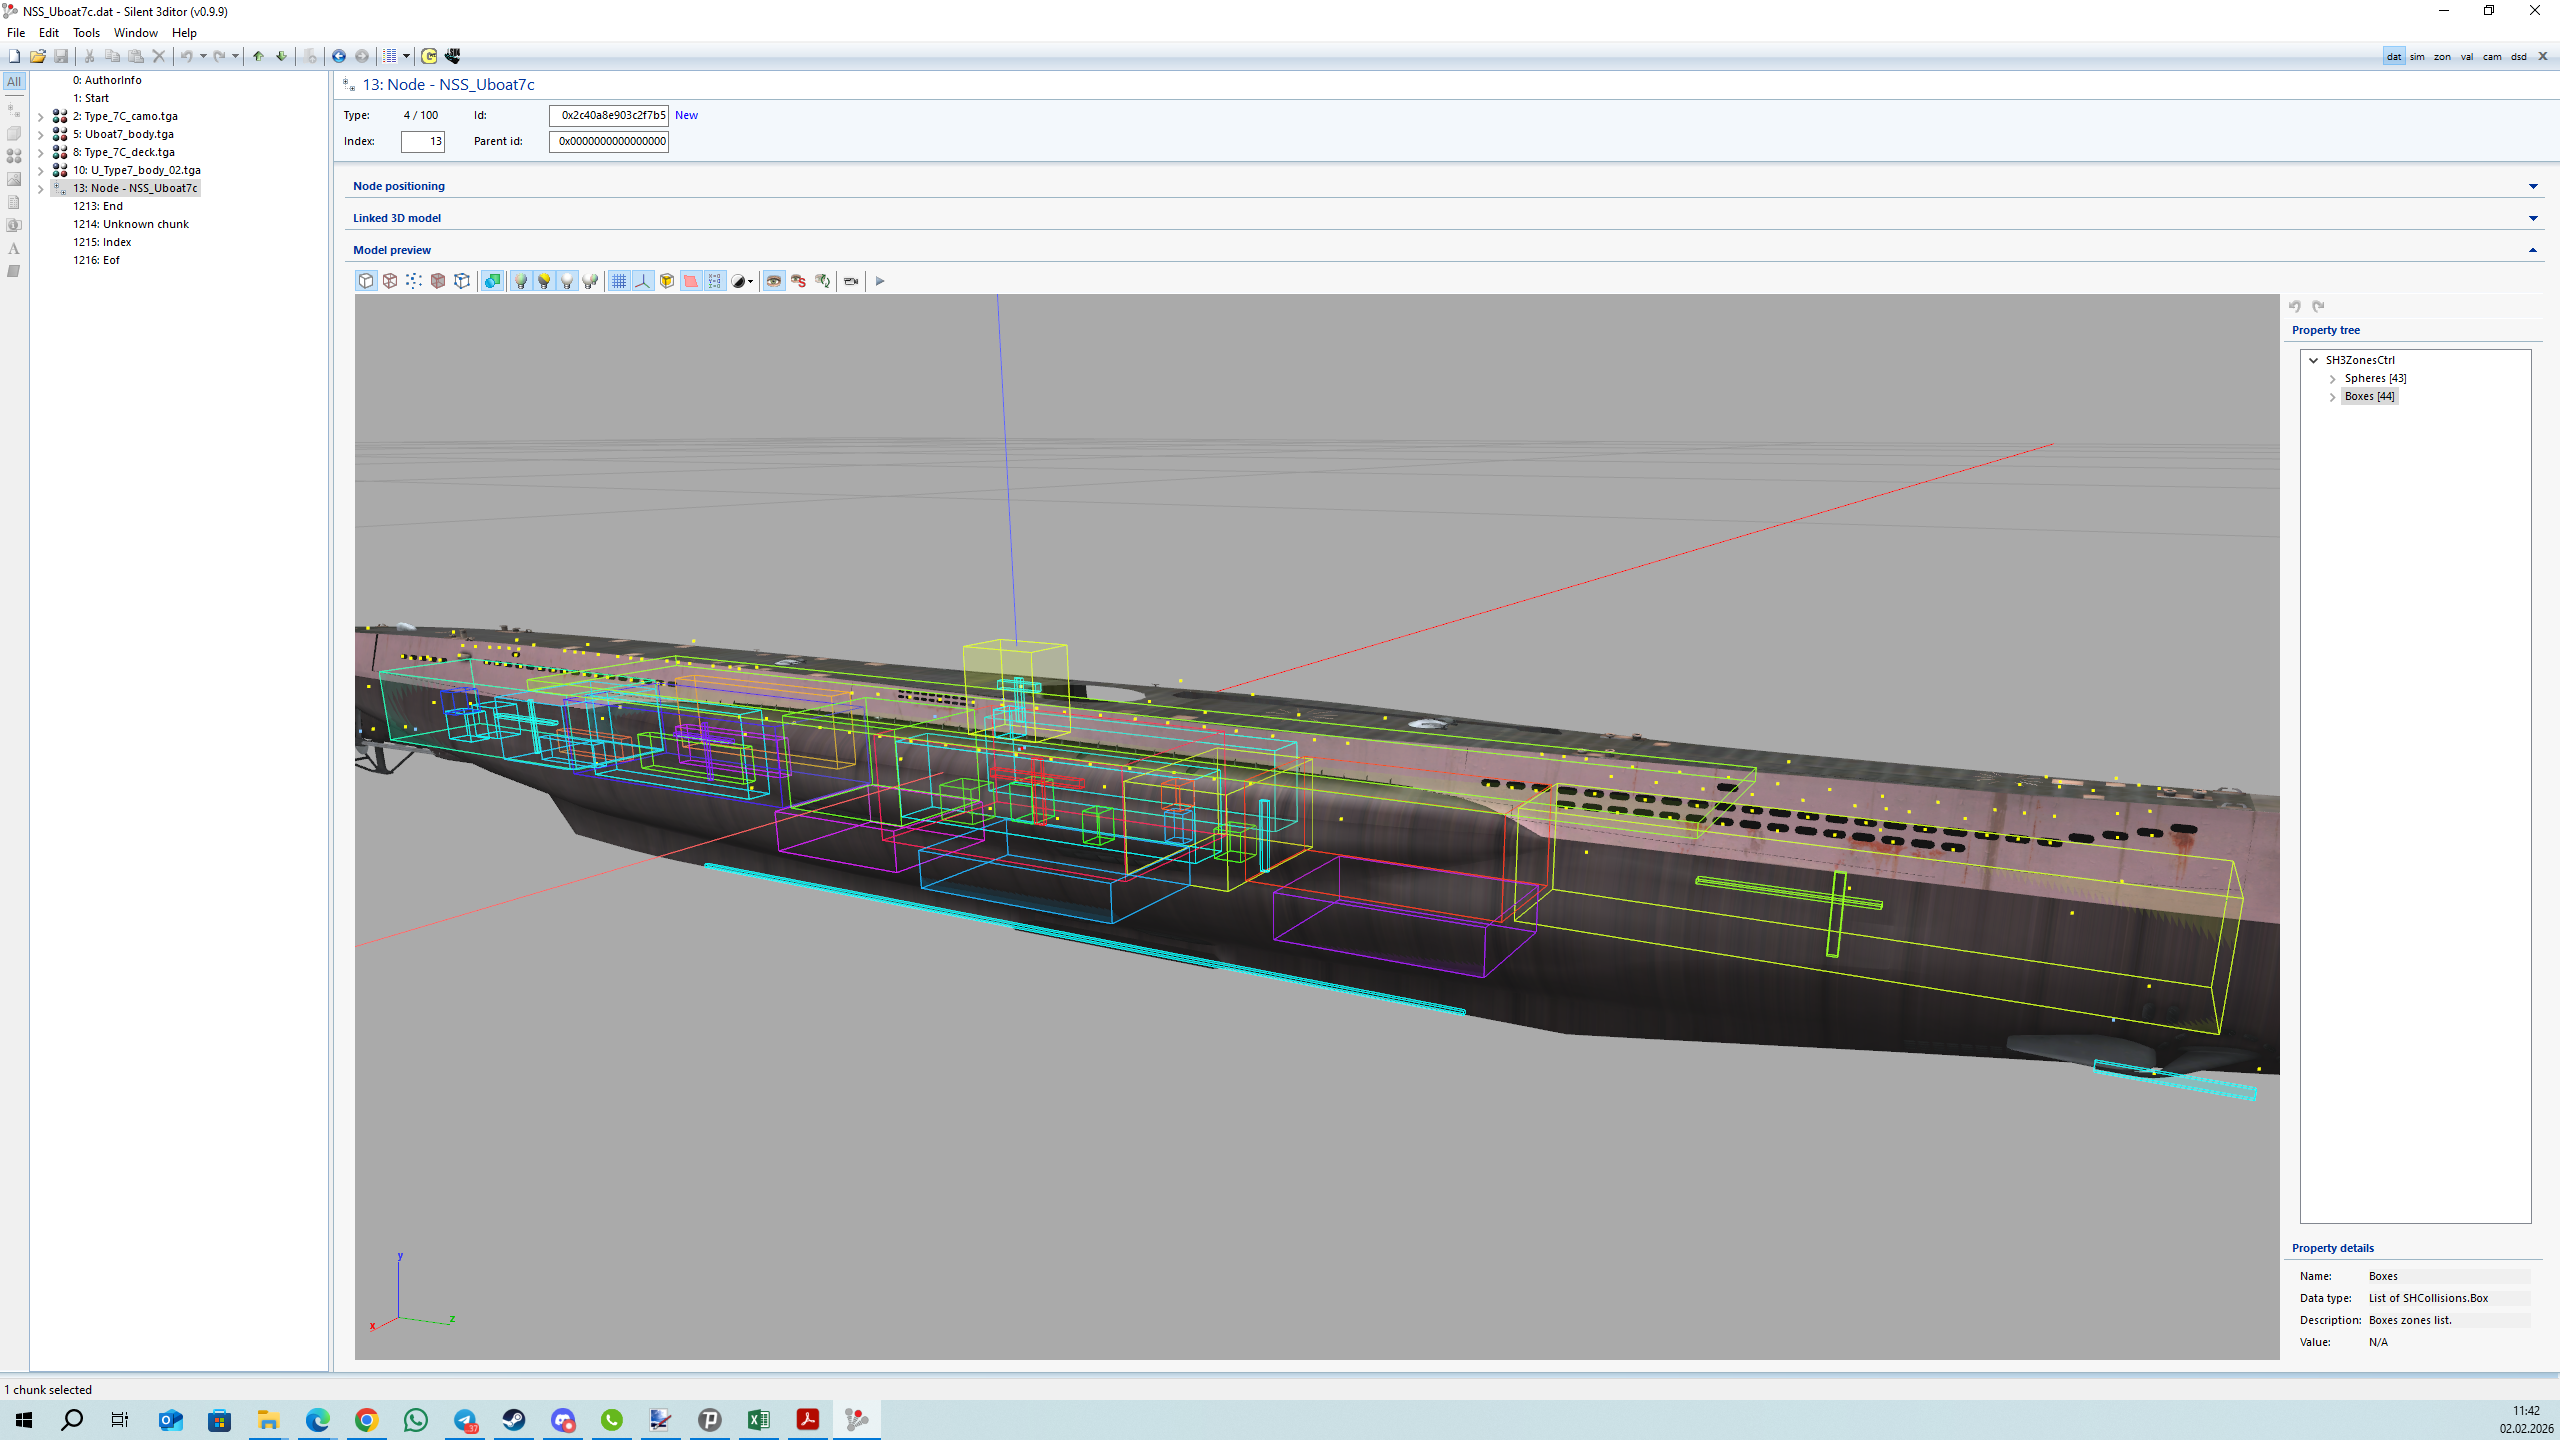Switch to the zon file tab
This screenshot has width=2560, height=1440.
[x=2442, y=57]
